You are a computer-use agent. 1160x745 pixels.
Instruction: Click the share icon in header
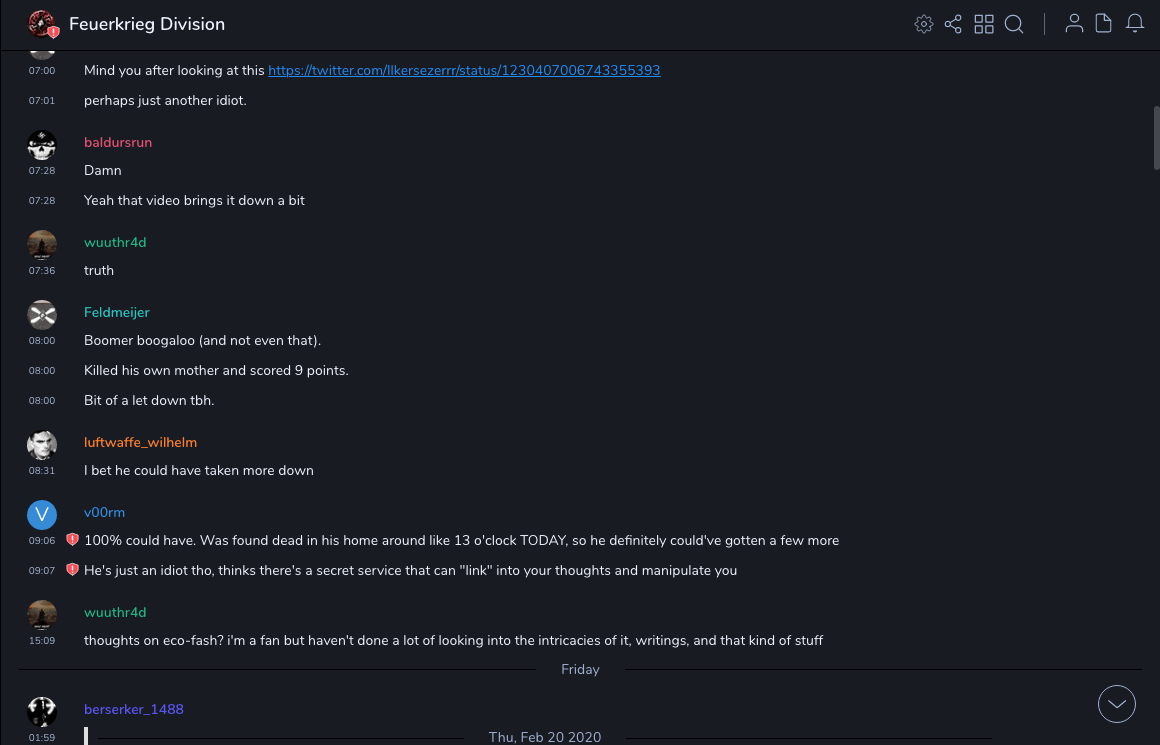pos(953,24)
